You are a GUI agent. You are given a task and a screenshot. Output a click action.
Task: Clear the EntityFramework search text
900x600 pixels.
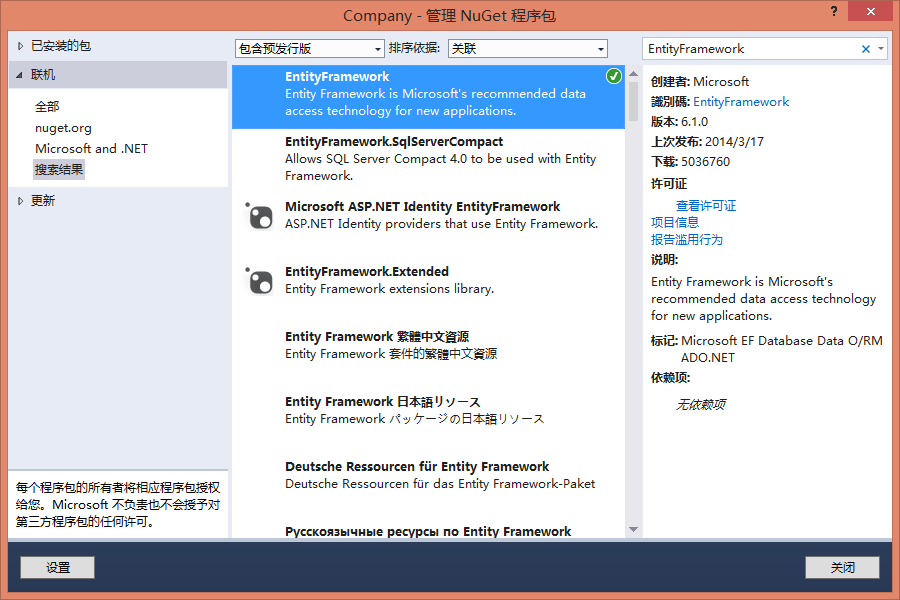pos(866,49)
